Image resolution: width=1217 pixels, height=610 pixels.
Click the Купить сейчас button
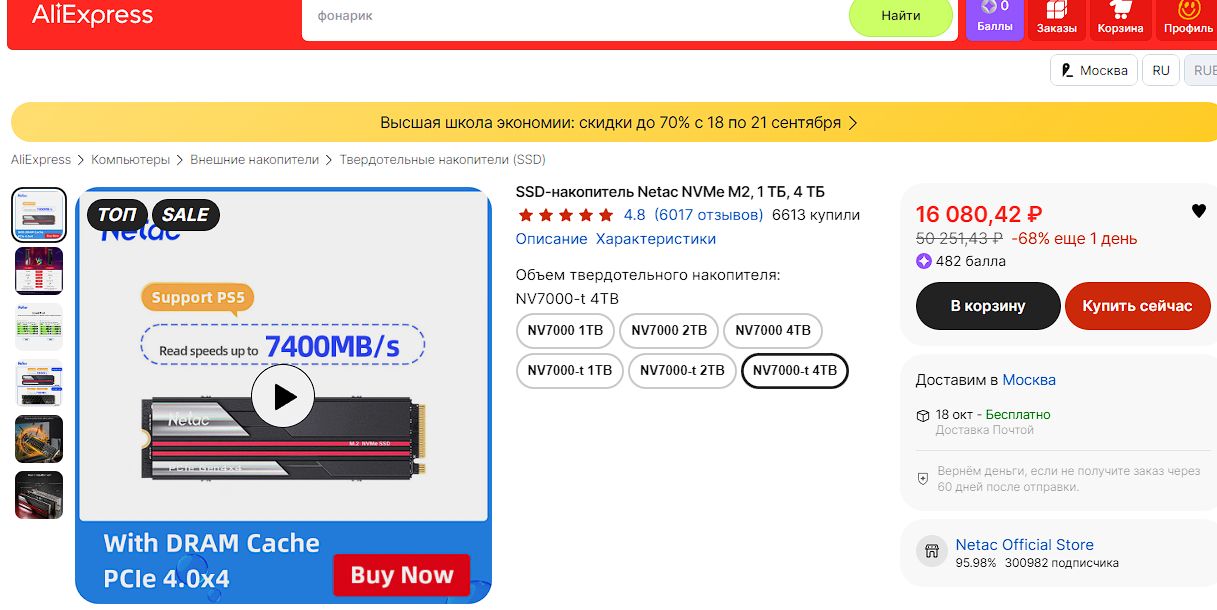click(x=1137, y=306)
